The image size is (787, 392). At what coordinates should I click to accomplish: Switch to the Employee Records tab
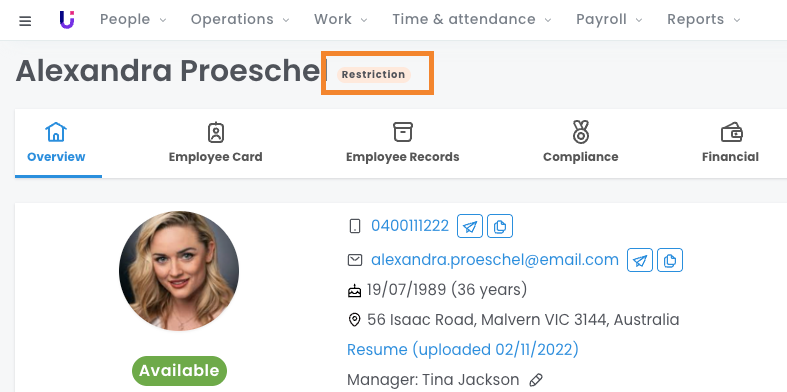(403, 143)
